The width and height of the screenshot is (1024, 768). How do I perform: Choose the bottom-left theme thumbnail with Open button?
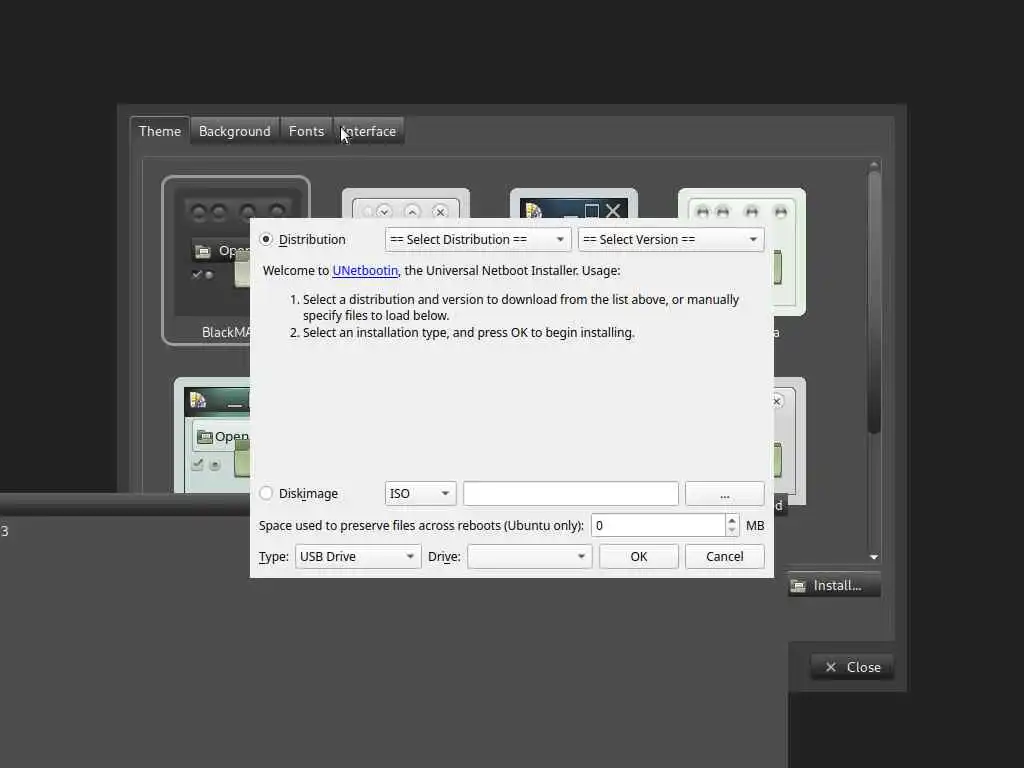pyautogui.click(x=212, y=434)
